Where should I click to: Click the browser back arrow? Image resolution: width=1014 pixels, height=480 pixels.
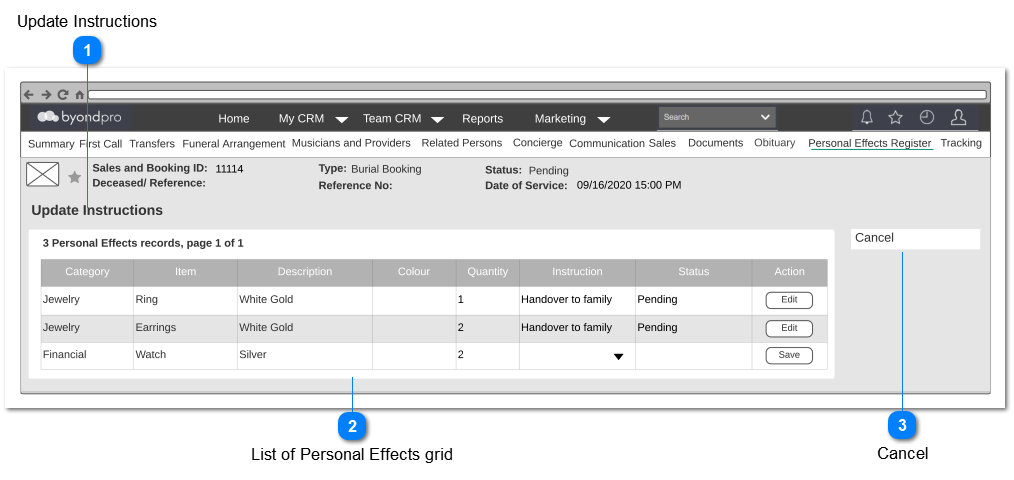[x=29, y=94]
